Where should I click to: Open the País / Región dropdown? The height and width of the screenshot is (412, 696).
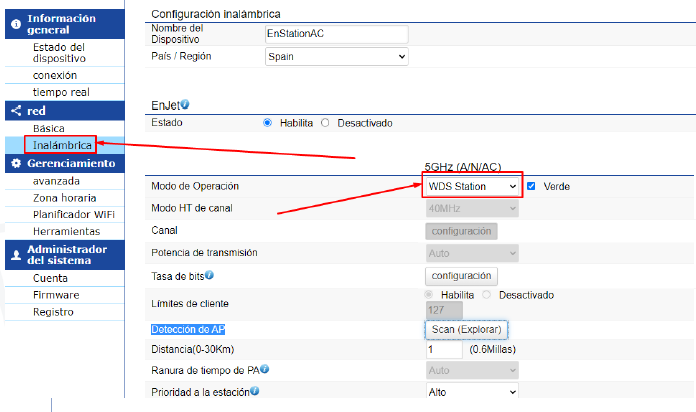coord(336,57)
